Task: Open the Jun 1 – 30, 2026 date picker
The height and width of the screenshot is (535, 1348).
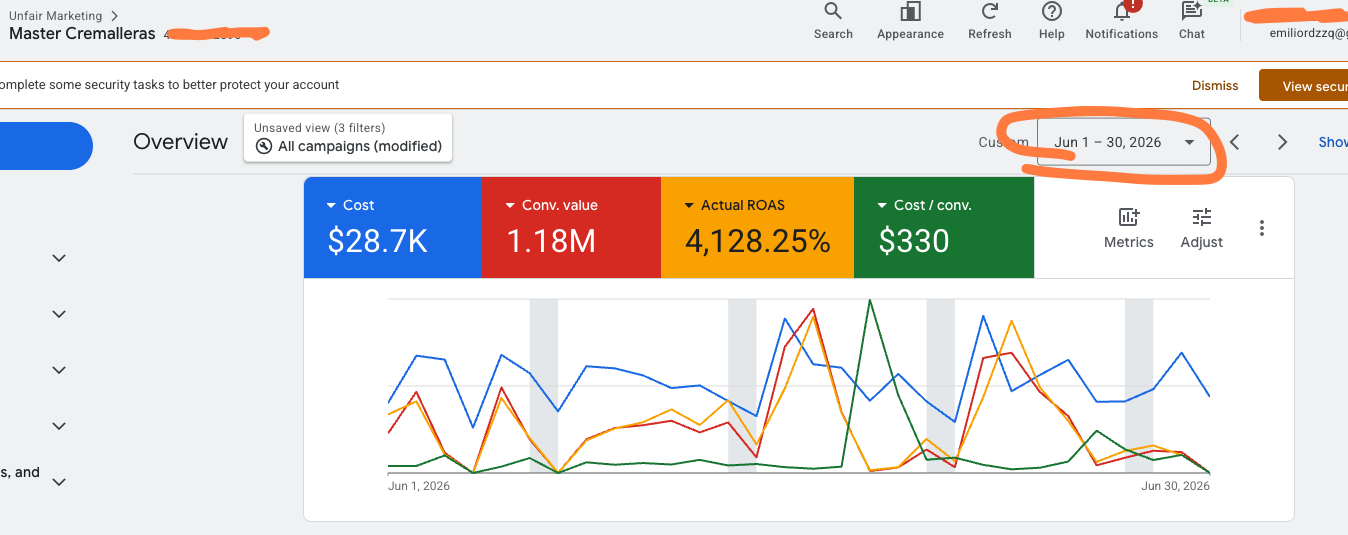Action: pyautogui.click(x=1124, y=142)
